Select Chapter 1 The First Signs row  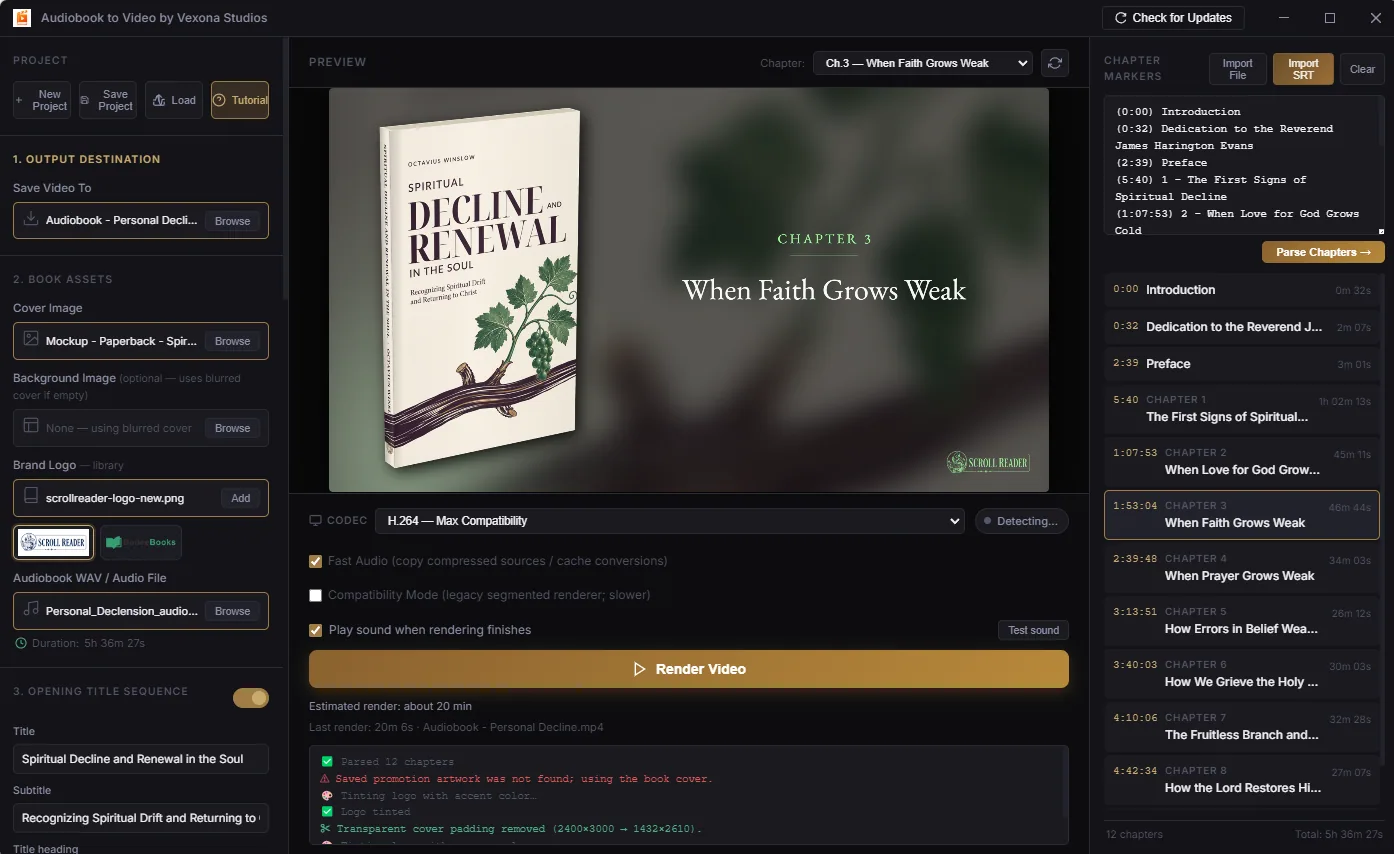(1241, 408)
